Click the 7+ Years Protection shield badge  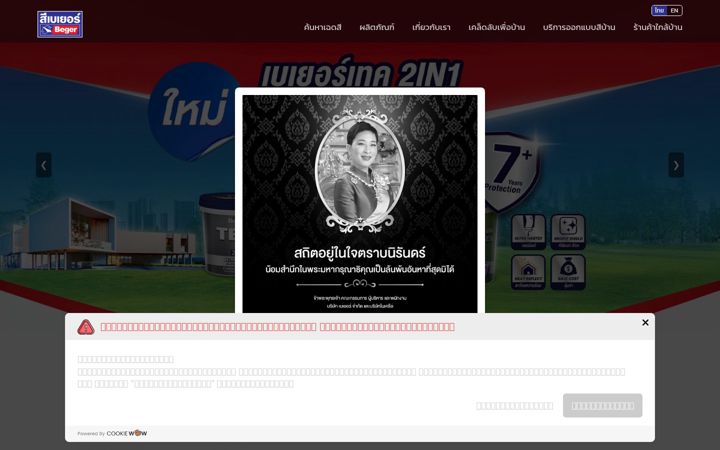512,172
